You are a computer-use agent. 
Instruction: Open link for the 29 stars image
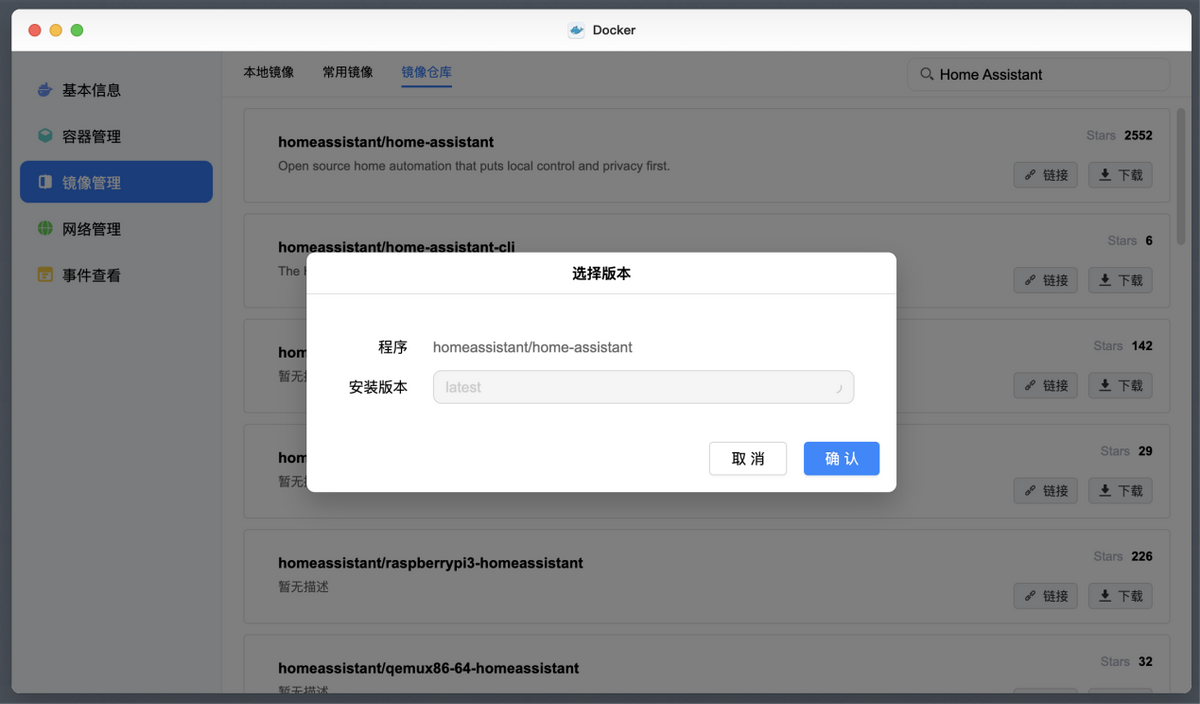(1046, 491)
